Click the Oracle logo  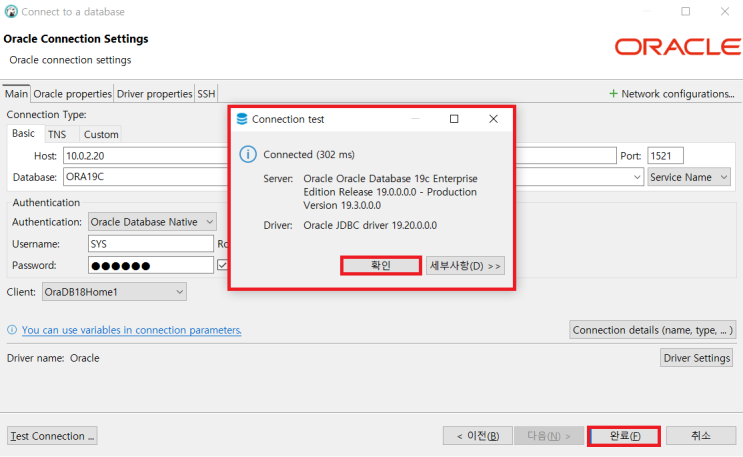tap(678, 47)
